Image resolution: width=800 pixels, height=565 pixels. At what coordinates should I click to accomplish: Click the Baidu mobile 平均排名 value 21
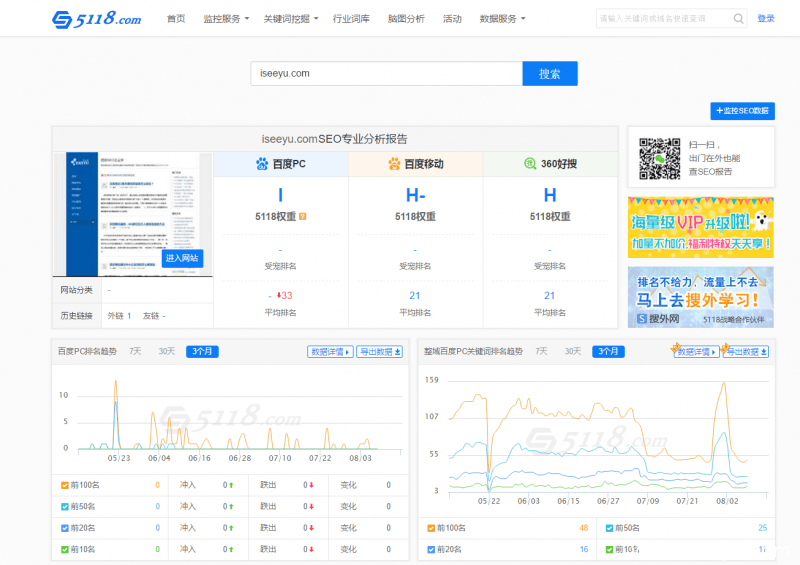[x=415, y=296]
